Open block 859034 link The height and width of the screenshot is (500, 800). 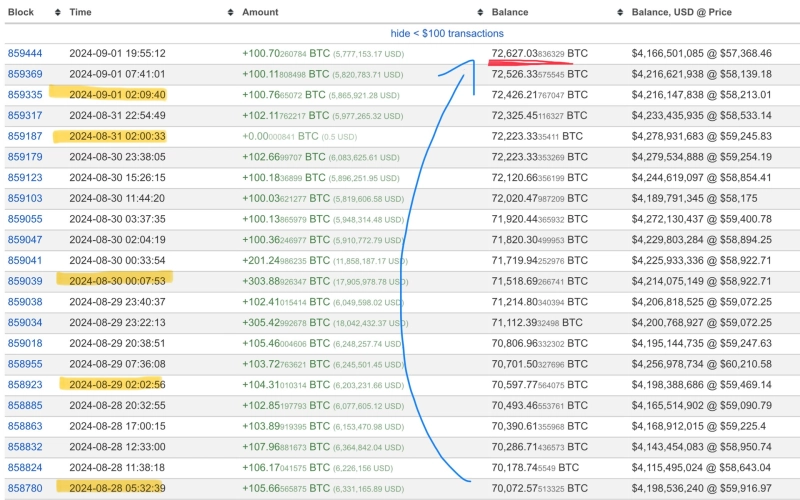coord(24,322)
